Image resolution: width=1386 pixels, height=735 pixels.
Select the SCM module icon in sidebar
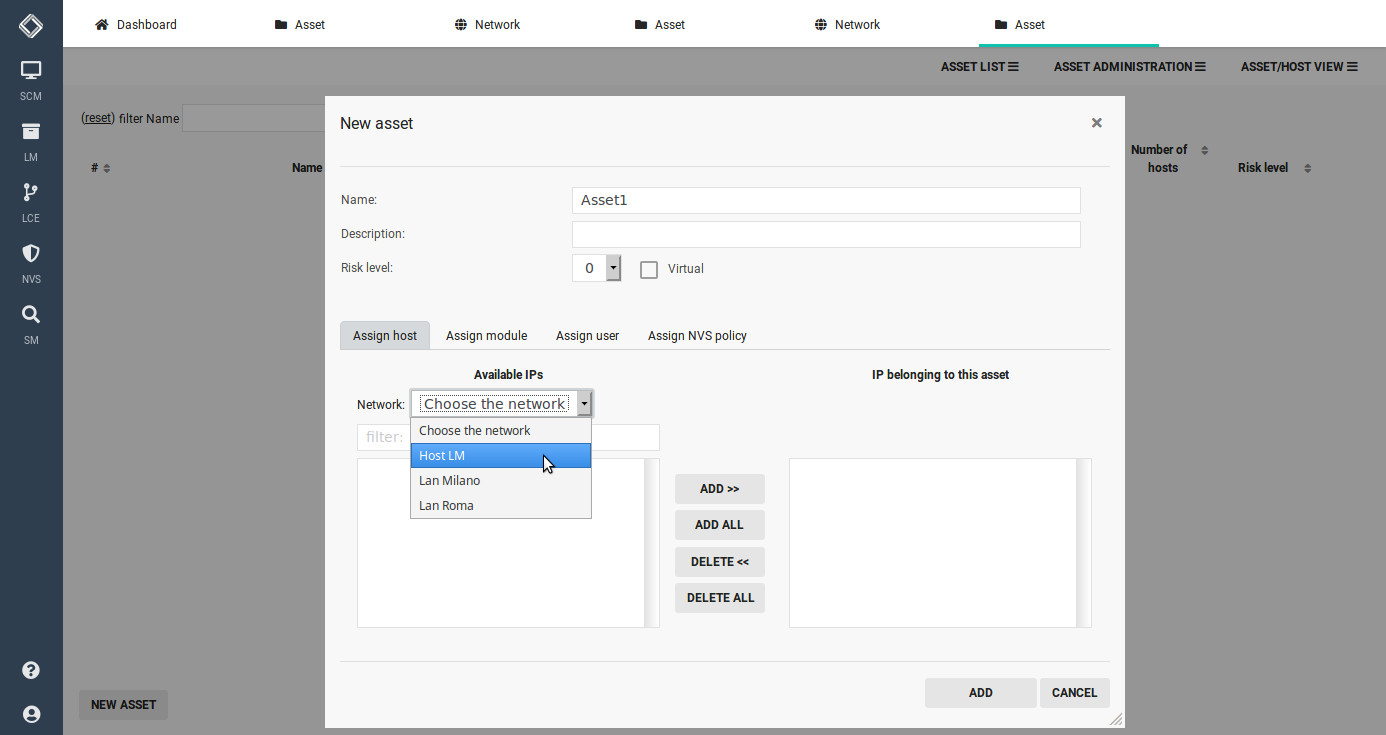31,72
